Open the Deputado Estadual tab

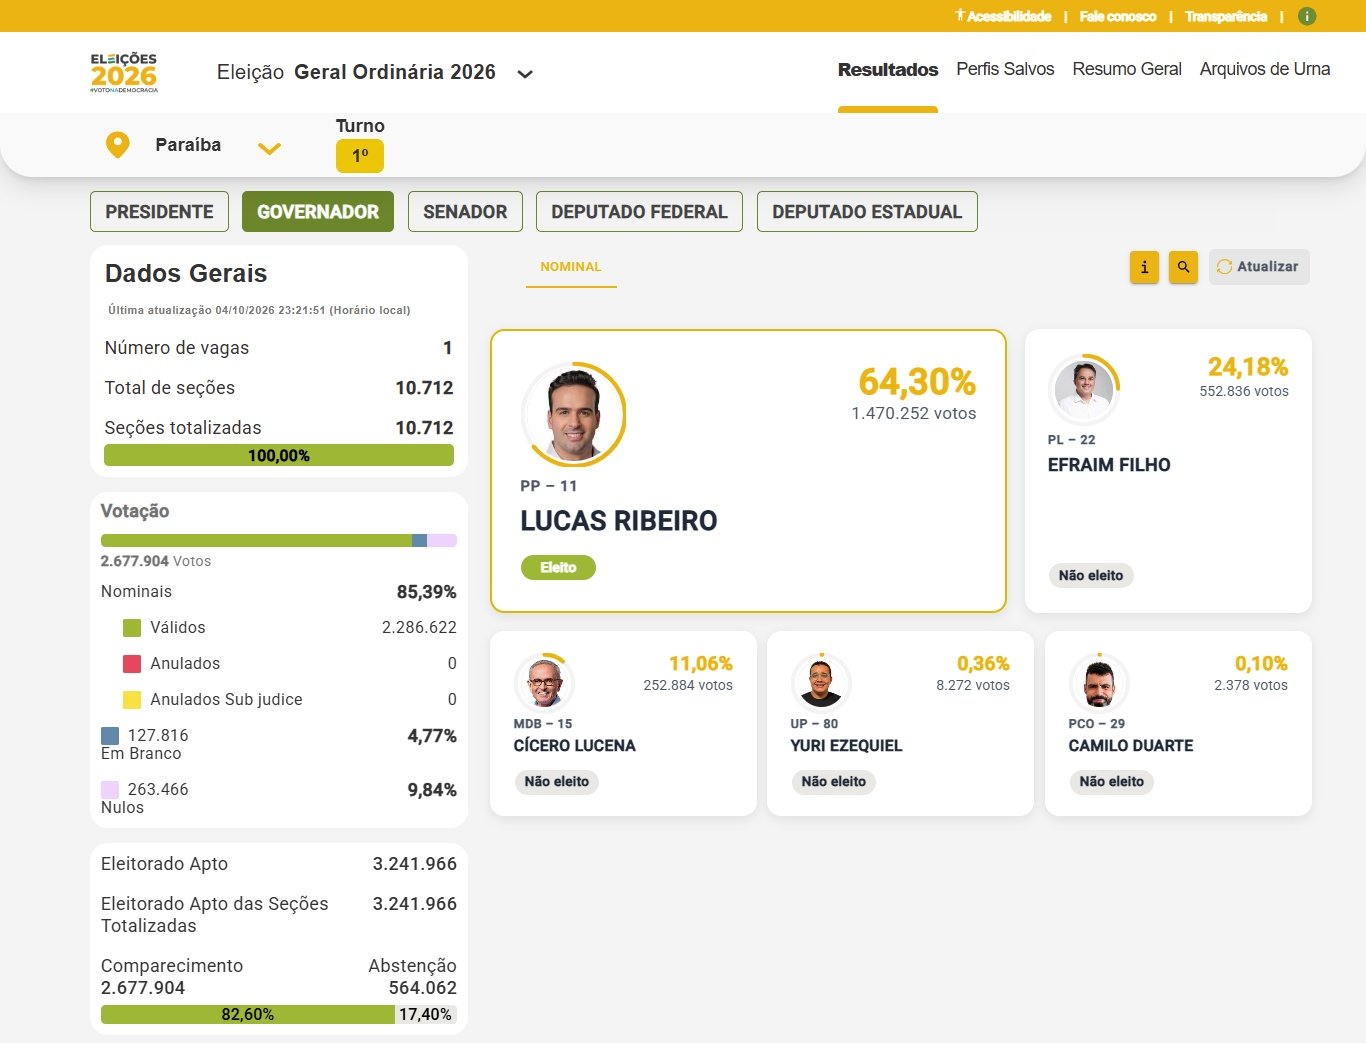pyautogui.click(x=867, y=212)
